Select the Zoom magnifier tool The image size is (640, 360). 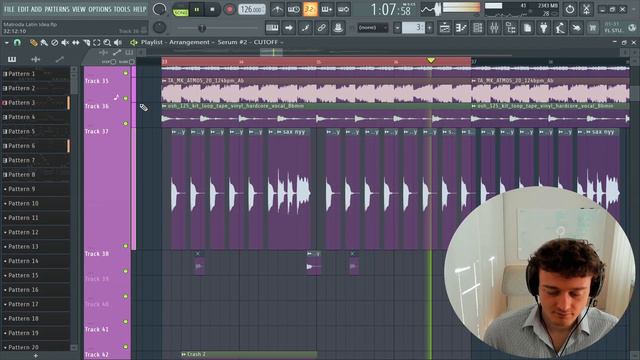(x=107, y=42)
